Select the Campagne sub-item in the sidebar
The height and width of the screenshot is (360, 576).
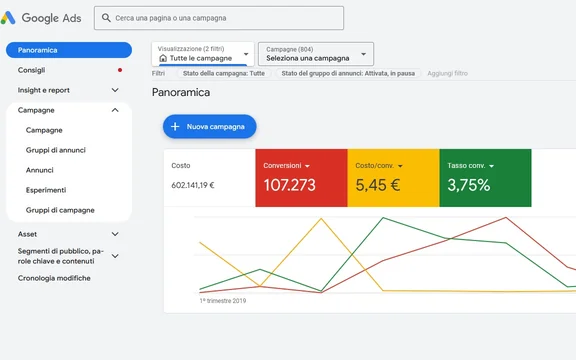[44, 130]
